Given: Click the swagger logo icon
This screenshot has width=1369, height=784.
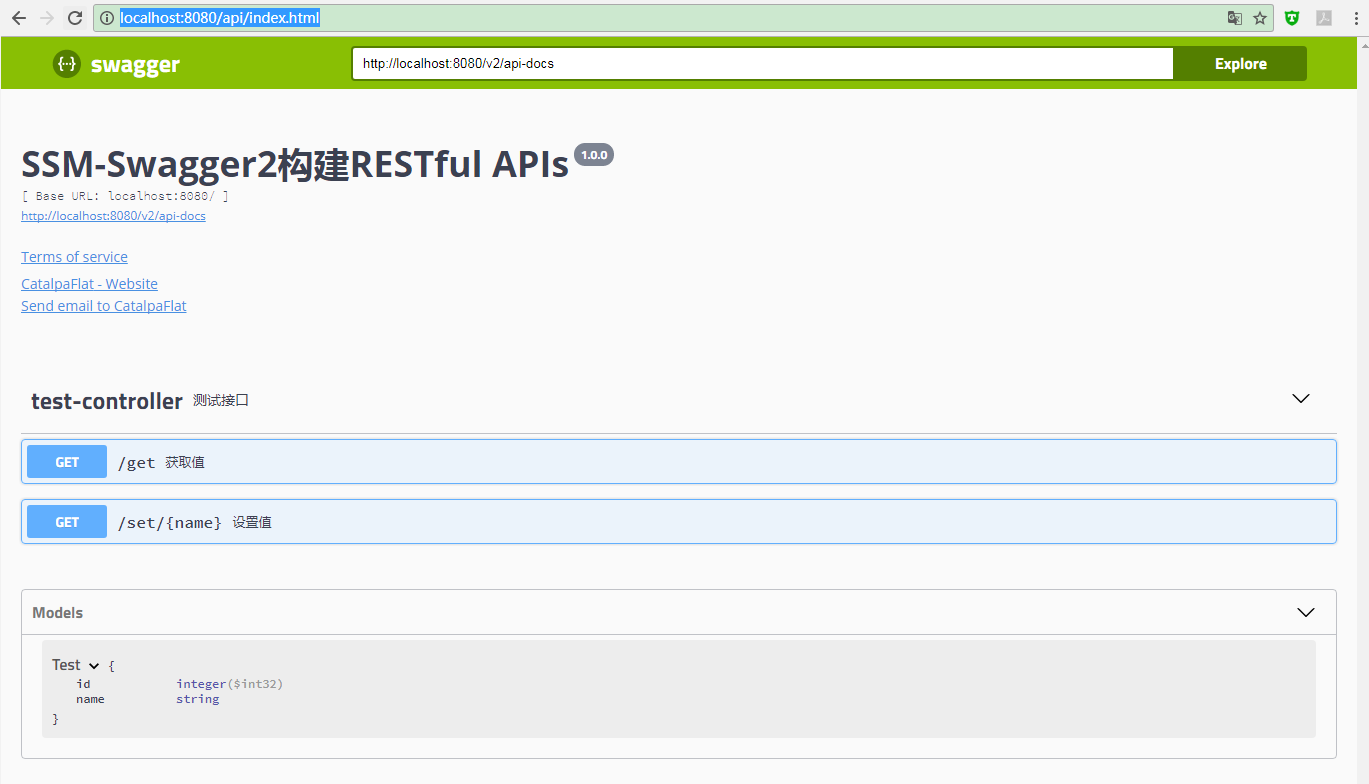Looking at the screenshot, I should pyautogui.click(x=66, y=64).
